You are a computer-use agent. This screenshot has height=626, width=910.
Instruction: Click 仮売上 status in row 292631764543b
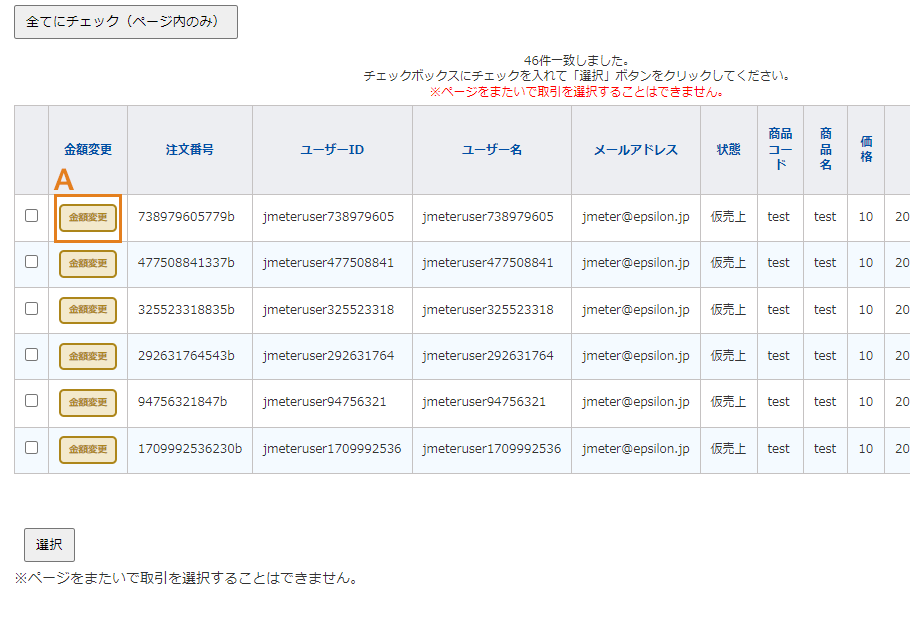tap(728, 356)
